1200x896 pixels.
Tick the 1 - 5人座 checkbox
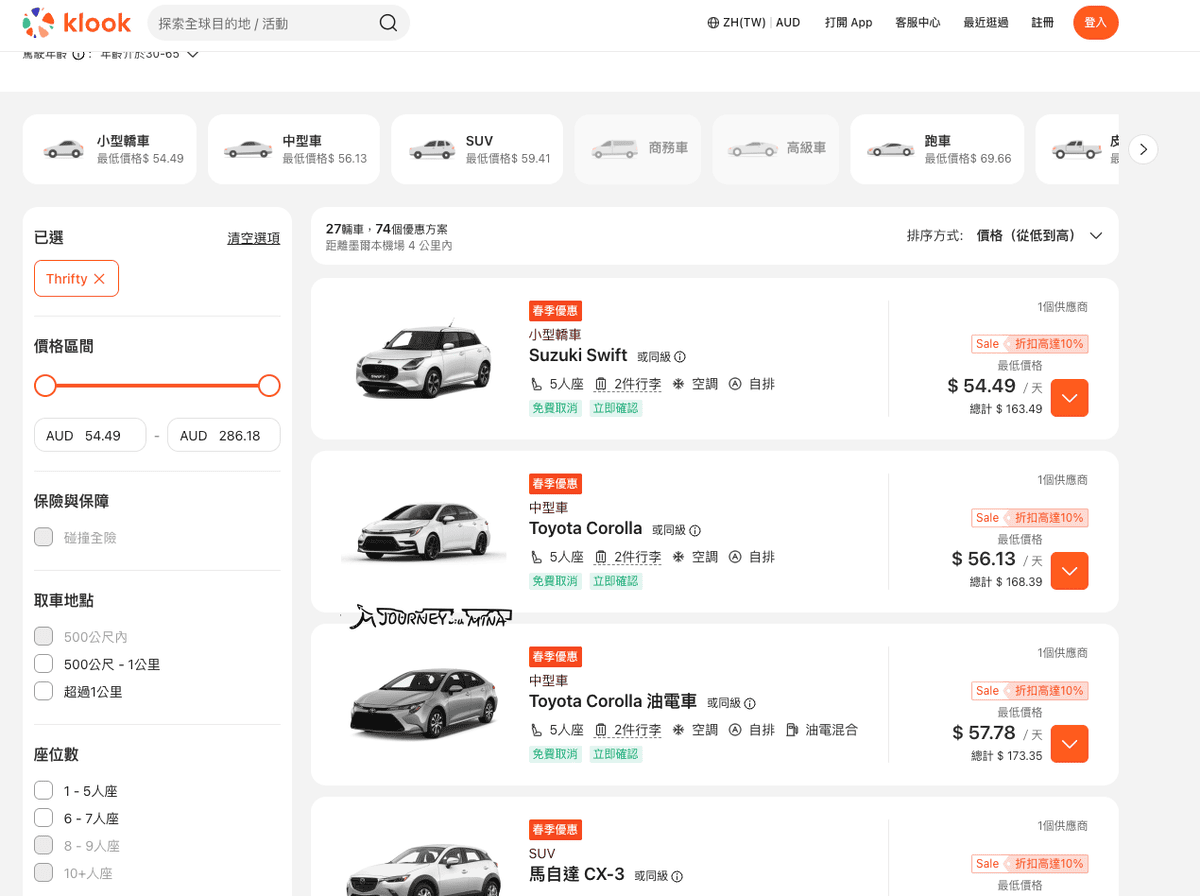coord(43,791)
